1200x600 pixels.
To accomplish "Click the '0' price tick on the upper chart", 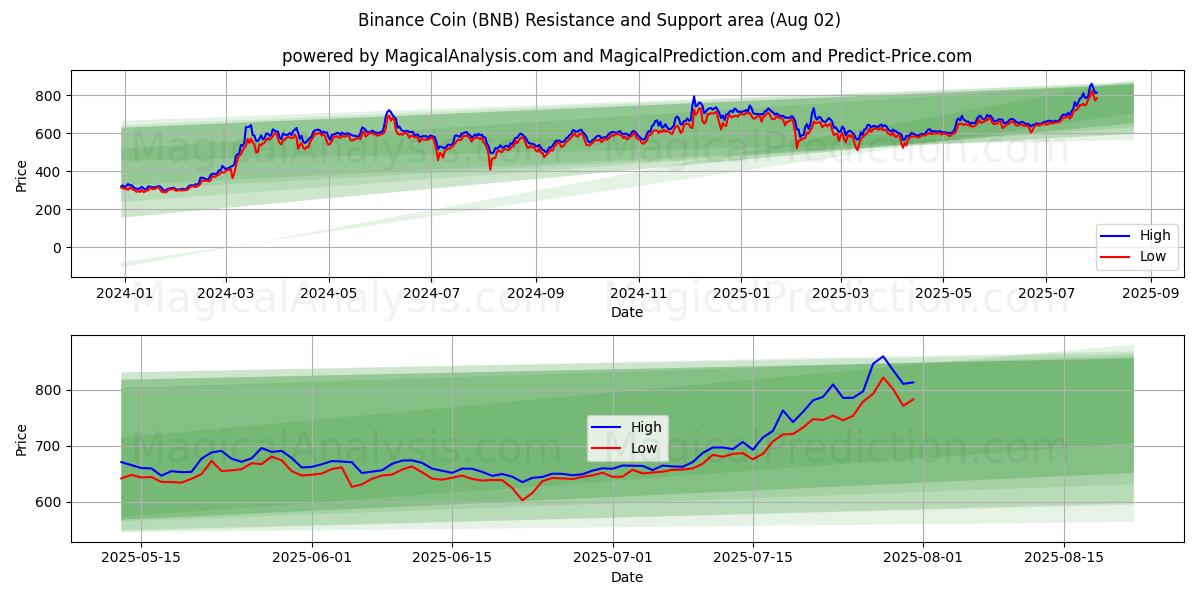I will (x=58, y=248).
